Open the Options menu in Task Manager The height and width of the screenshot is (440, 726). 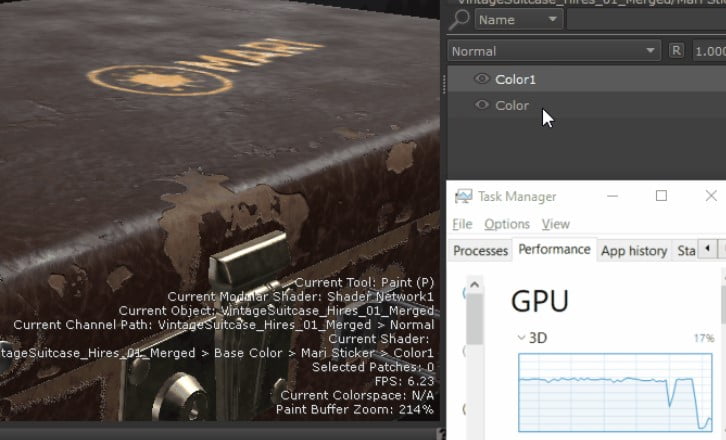(x=506, y=224)
